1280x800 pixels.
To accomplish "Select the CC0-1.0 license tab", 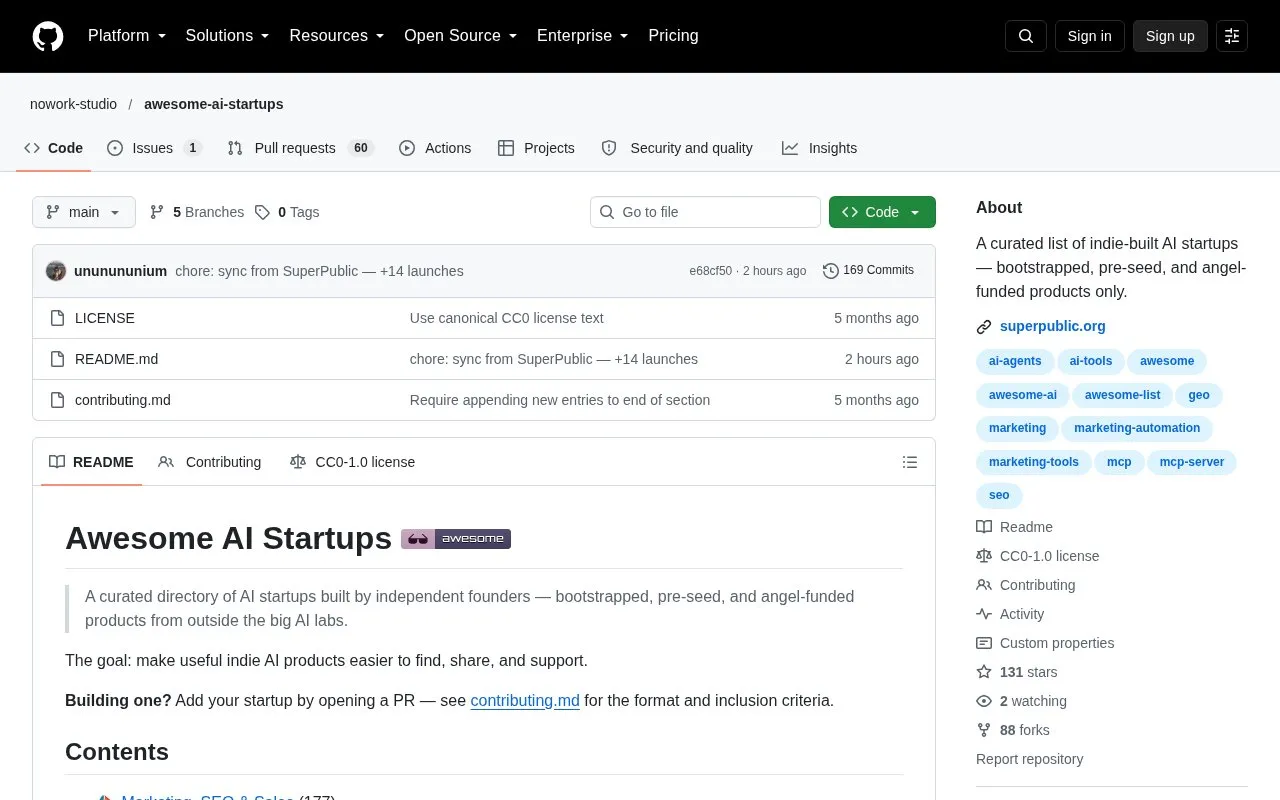I will 352,462.
